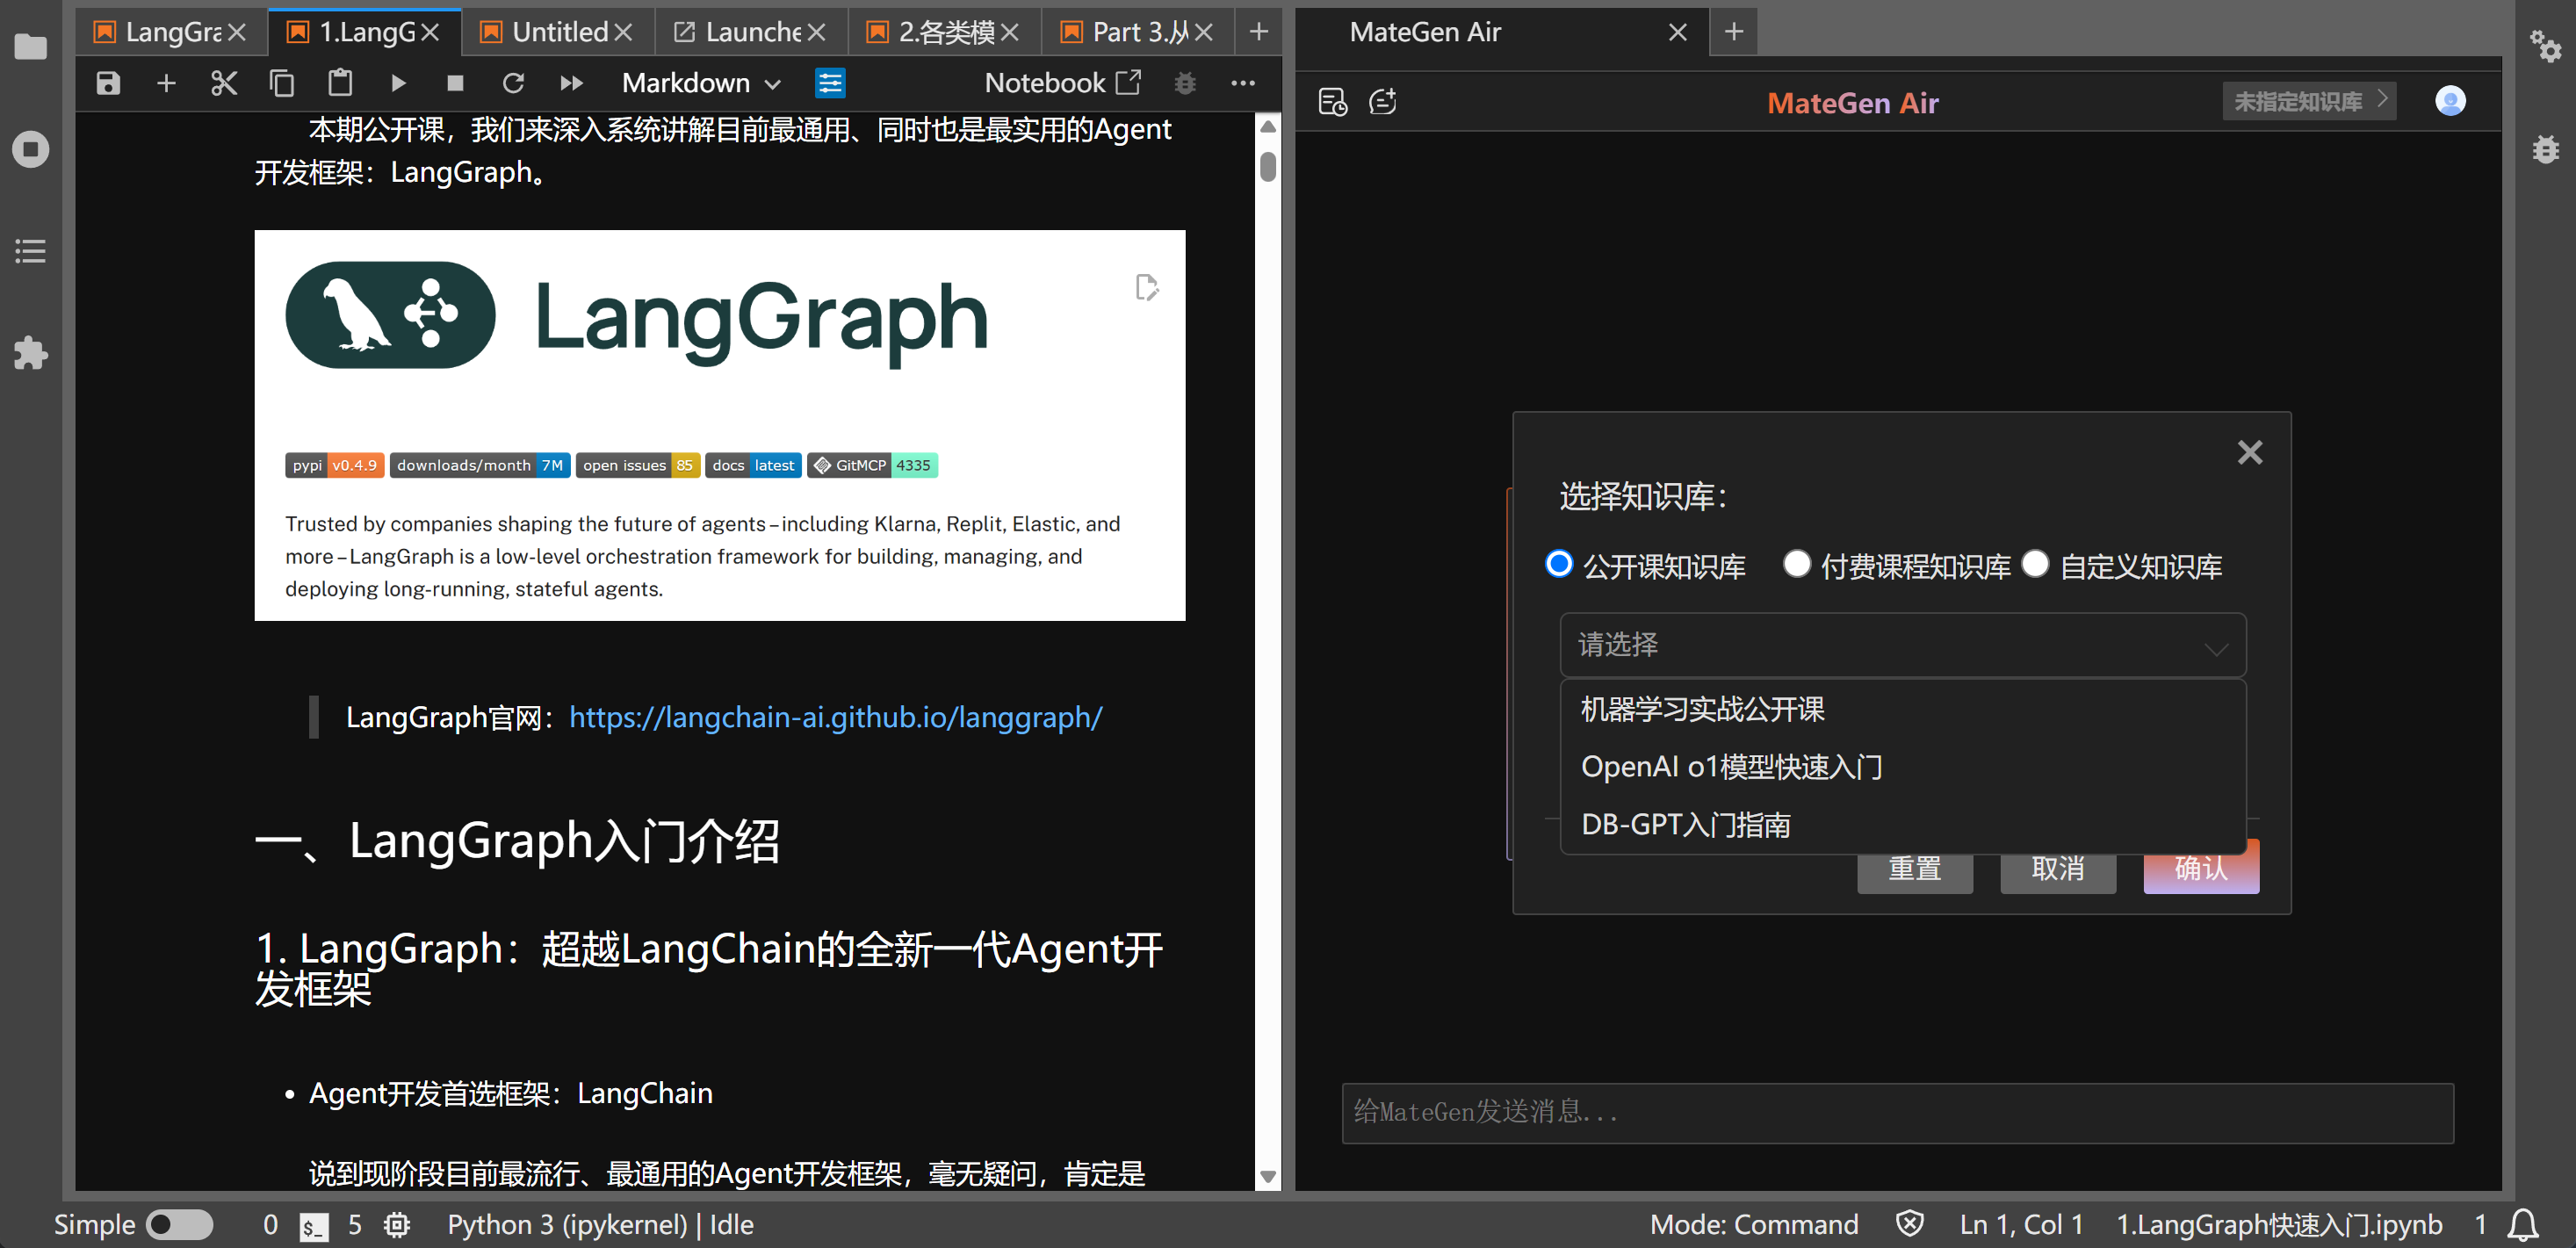Paste cell from clipboard
Image resolution: width=2576 pixels, height=1248 pixels.
pyautogui.click(x=340, y=83)
